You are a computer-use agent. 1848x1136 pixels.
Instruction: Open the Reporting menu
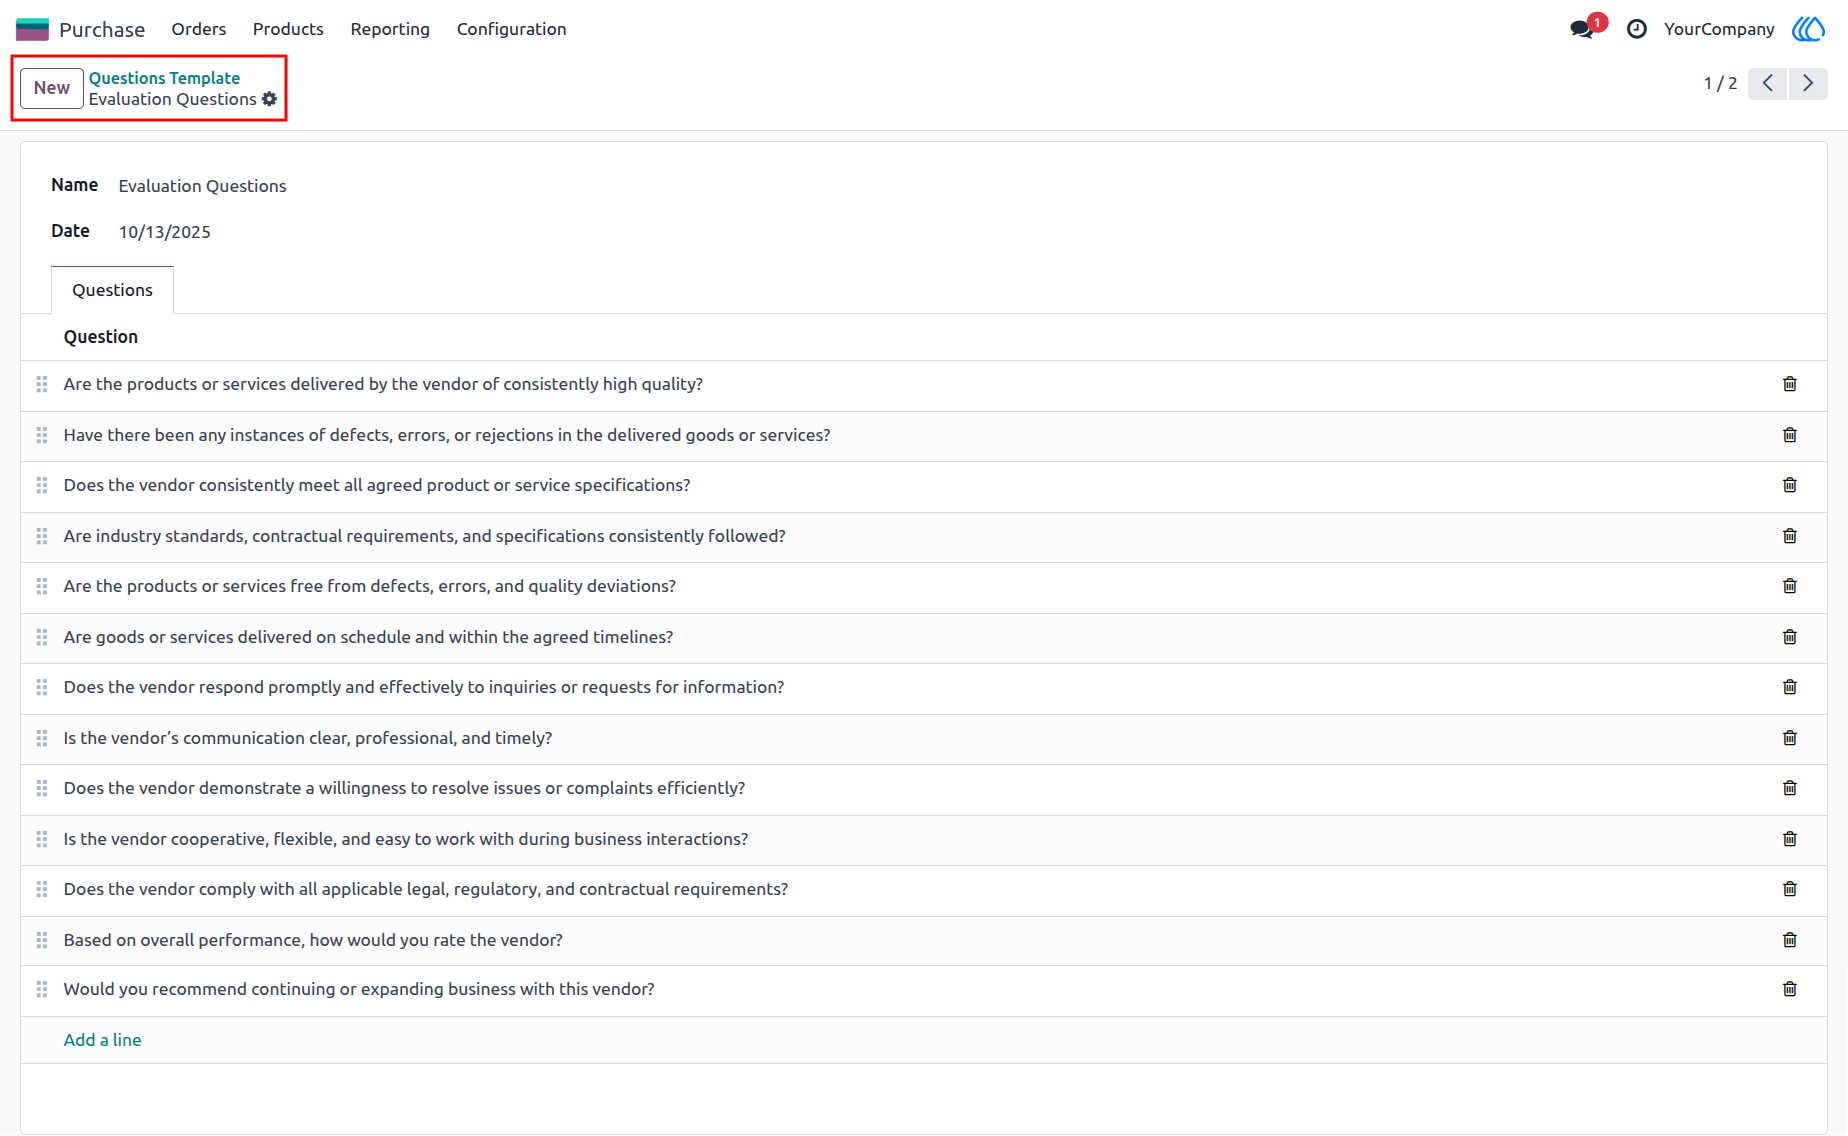390,29
